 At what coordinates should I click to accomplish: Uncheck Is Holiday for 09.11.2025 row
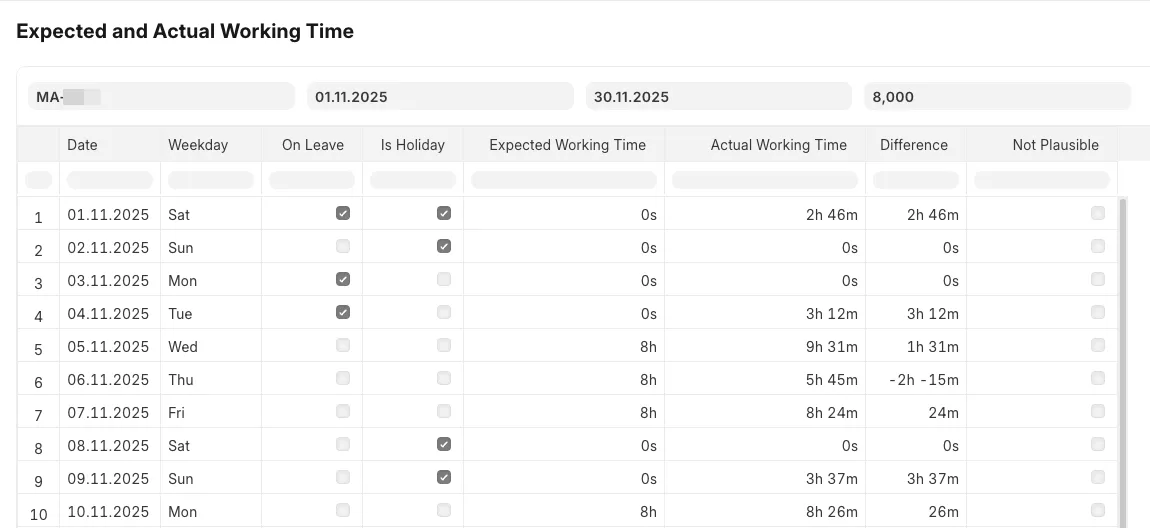444,477
